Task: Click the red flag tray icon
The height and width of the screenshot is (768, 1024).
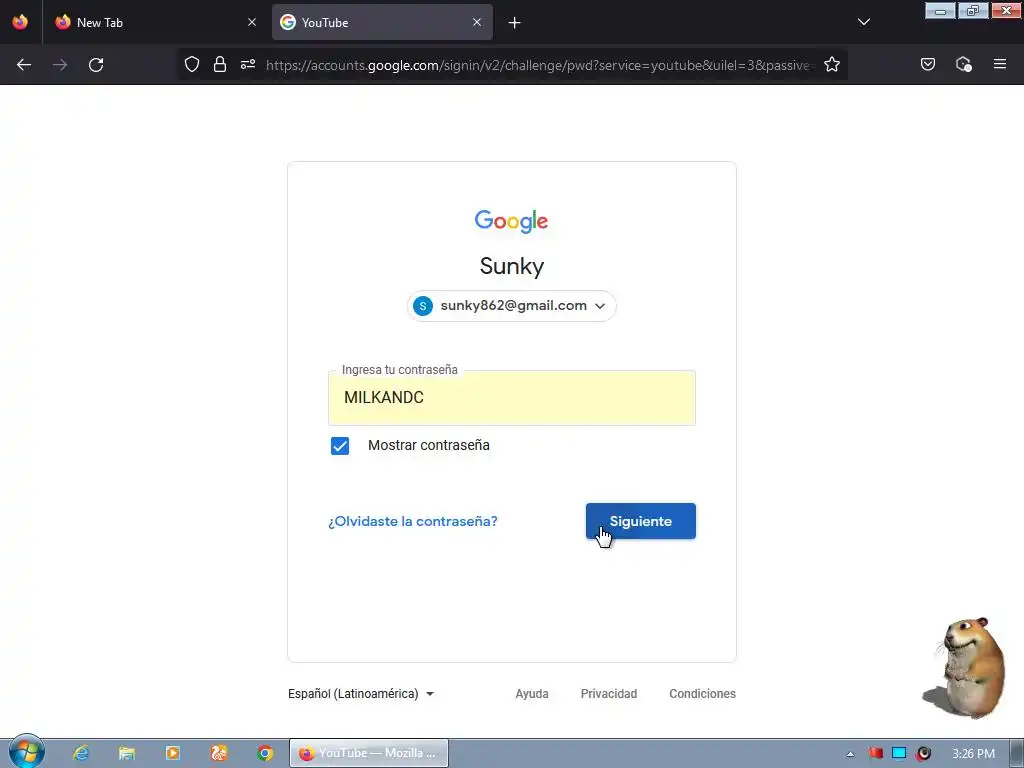Action: [x=875, y=754]
